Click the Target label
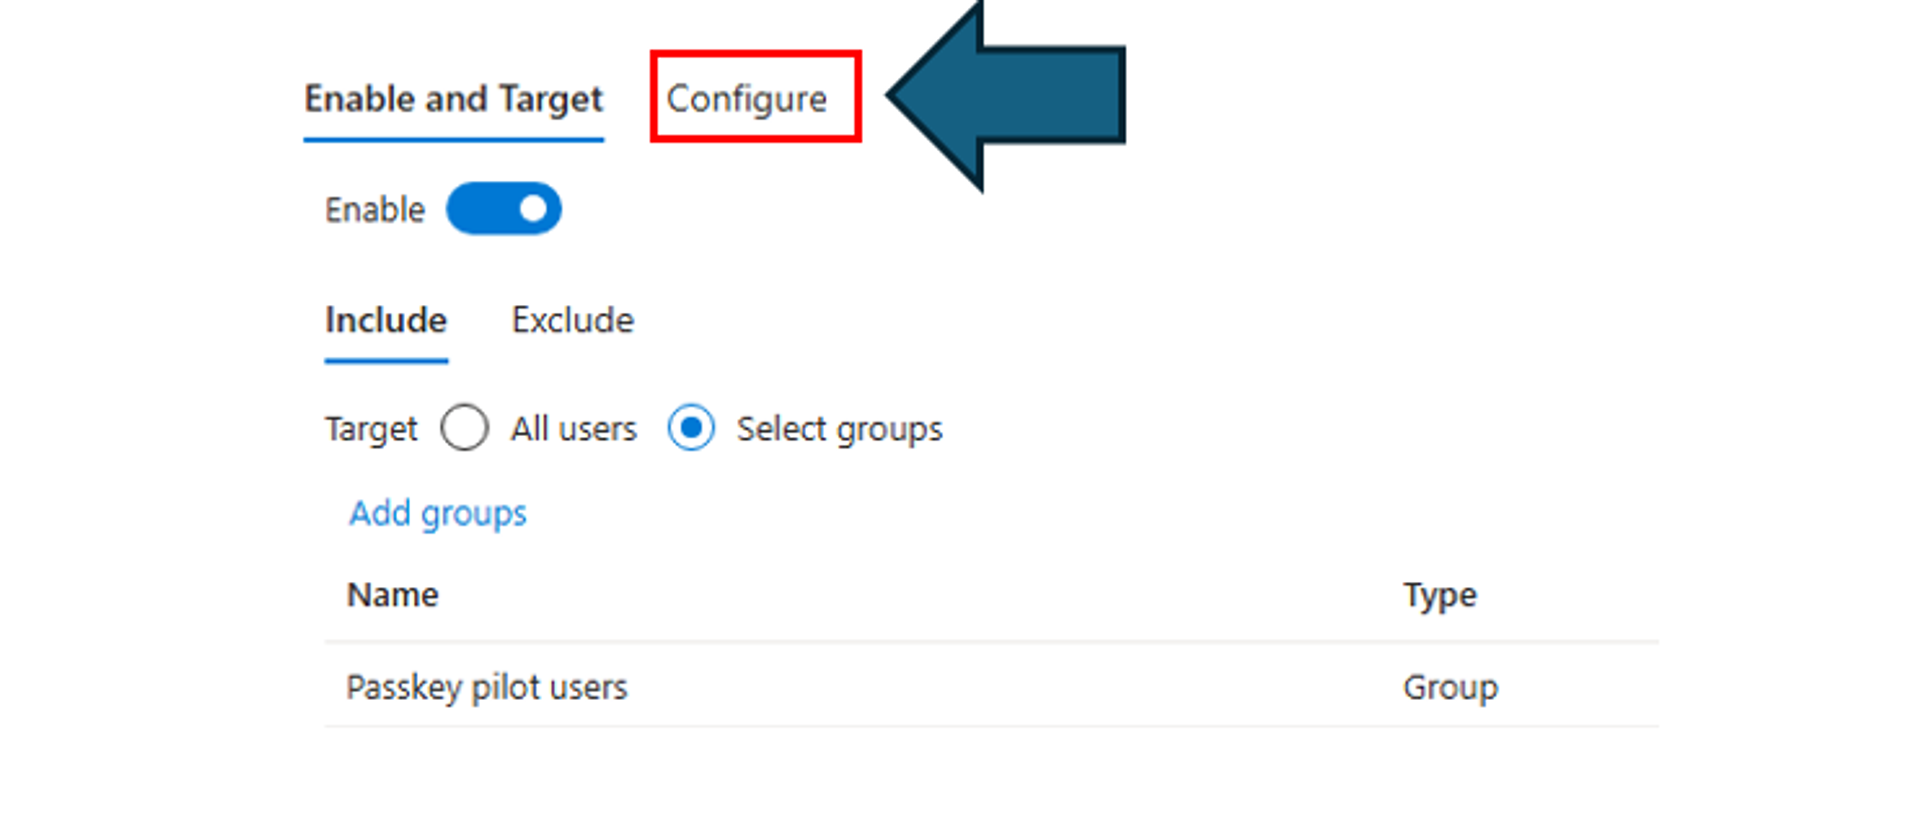 (x=370, y=428)
